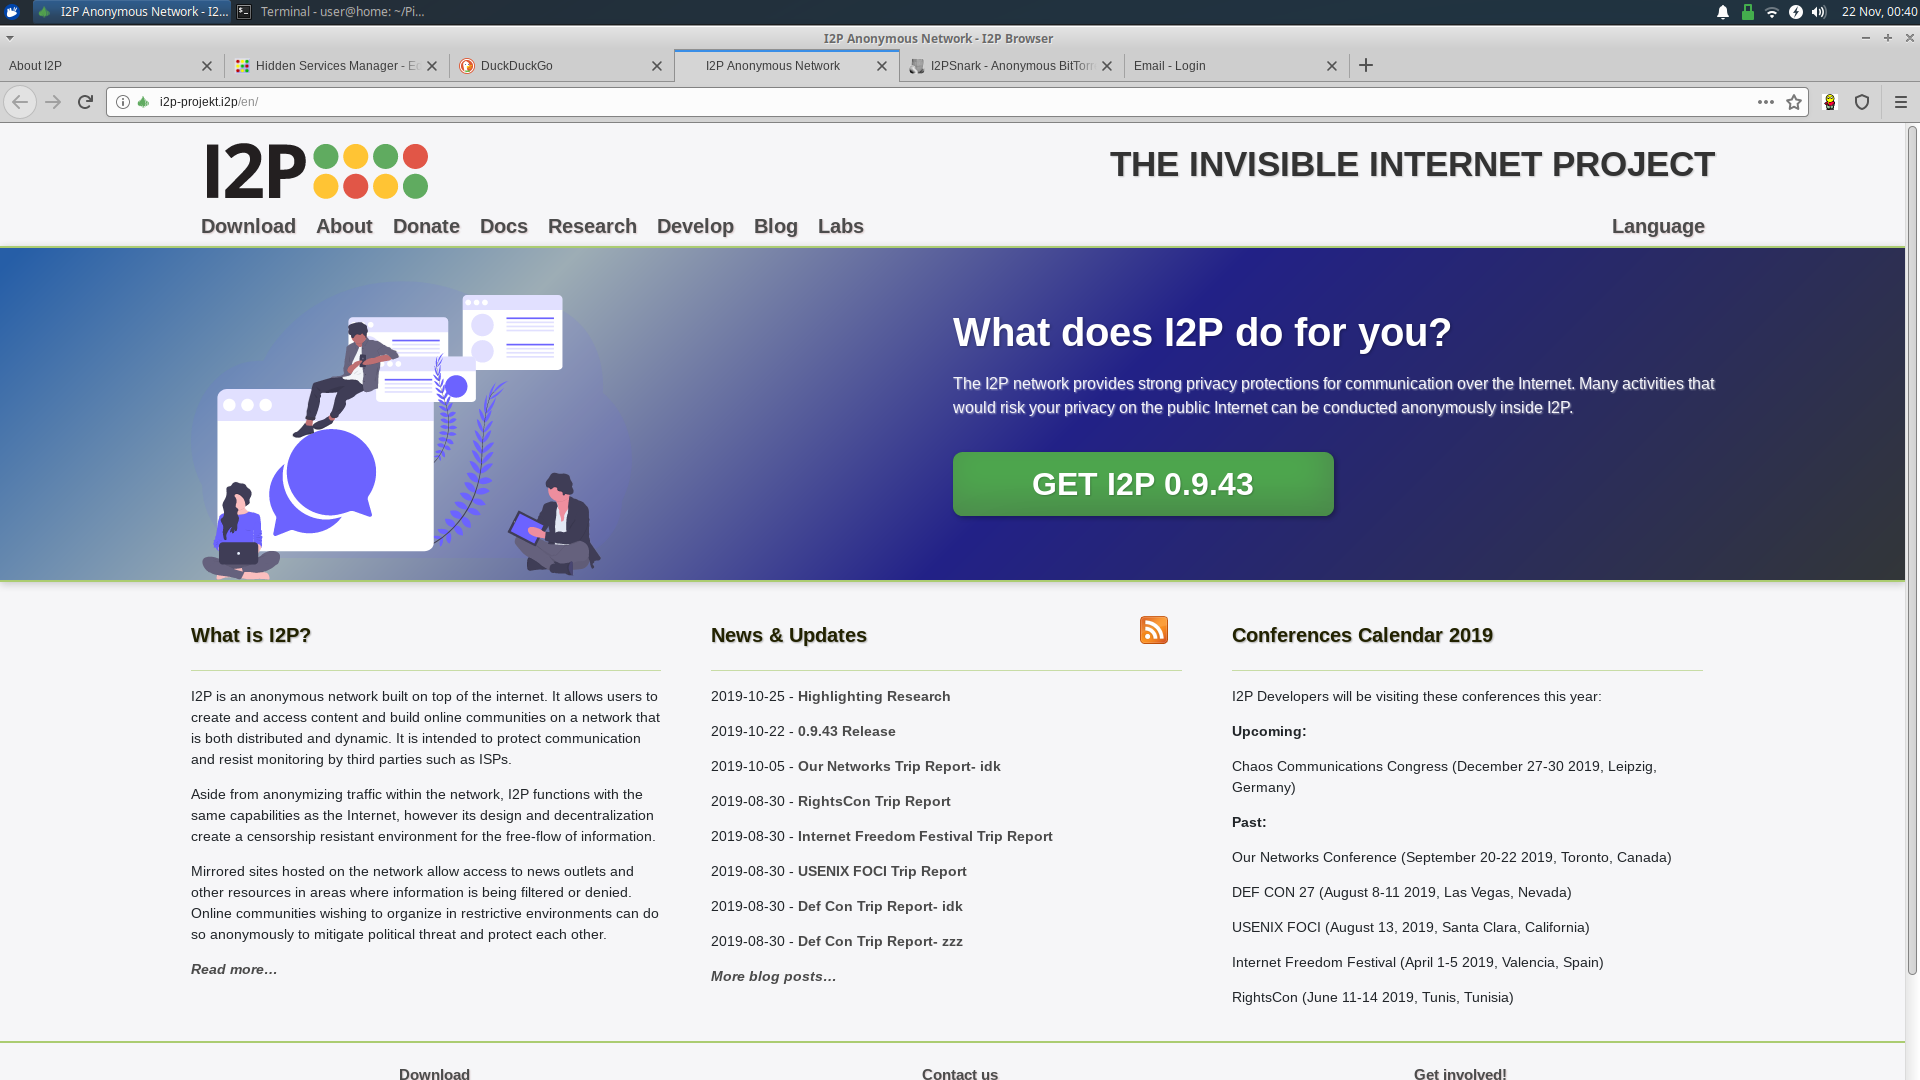This screenshot has height=1080, width=1920.
Task: Close the About I2P tab
Action: coord(207,66)
